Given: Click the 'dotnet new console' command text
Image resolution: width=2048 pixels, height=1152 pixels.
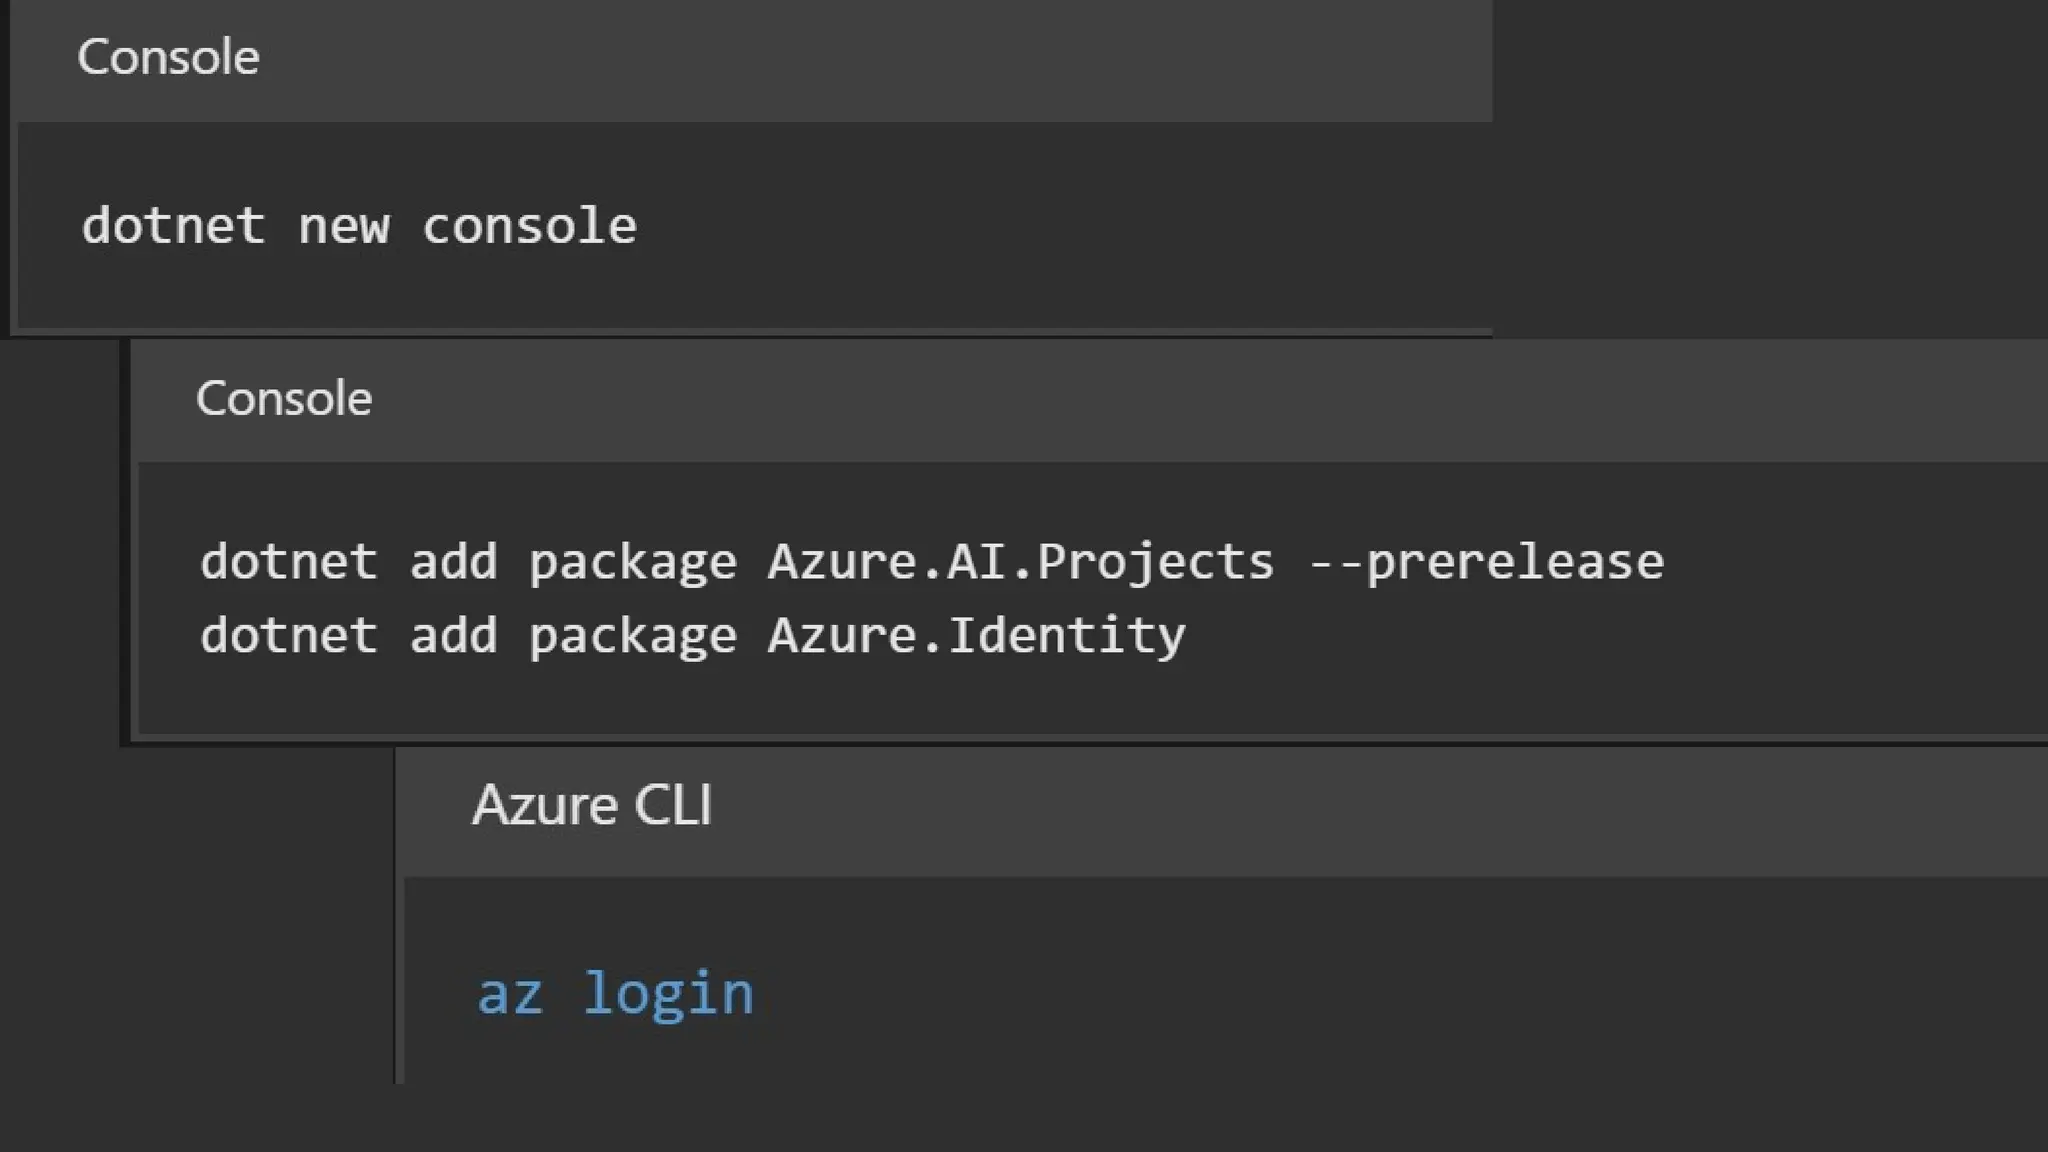Looking at the screenshot, I should 358,226.
